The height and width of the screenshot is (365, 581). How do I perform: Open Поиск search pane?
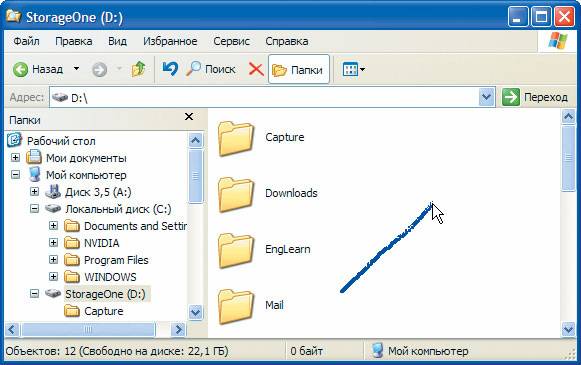pos(211,69)
